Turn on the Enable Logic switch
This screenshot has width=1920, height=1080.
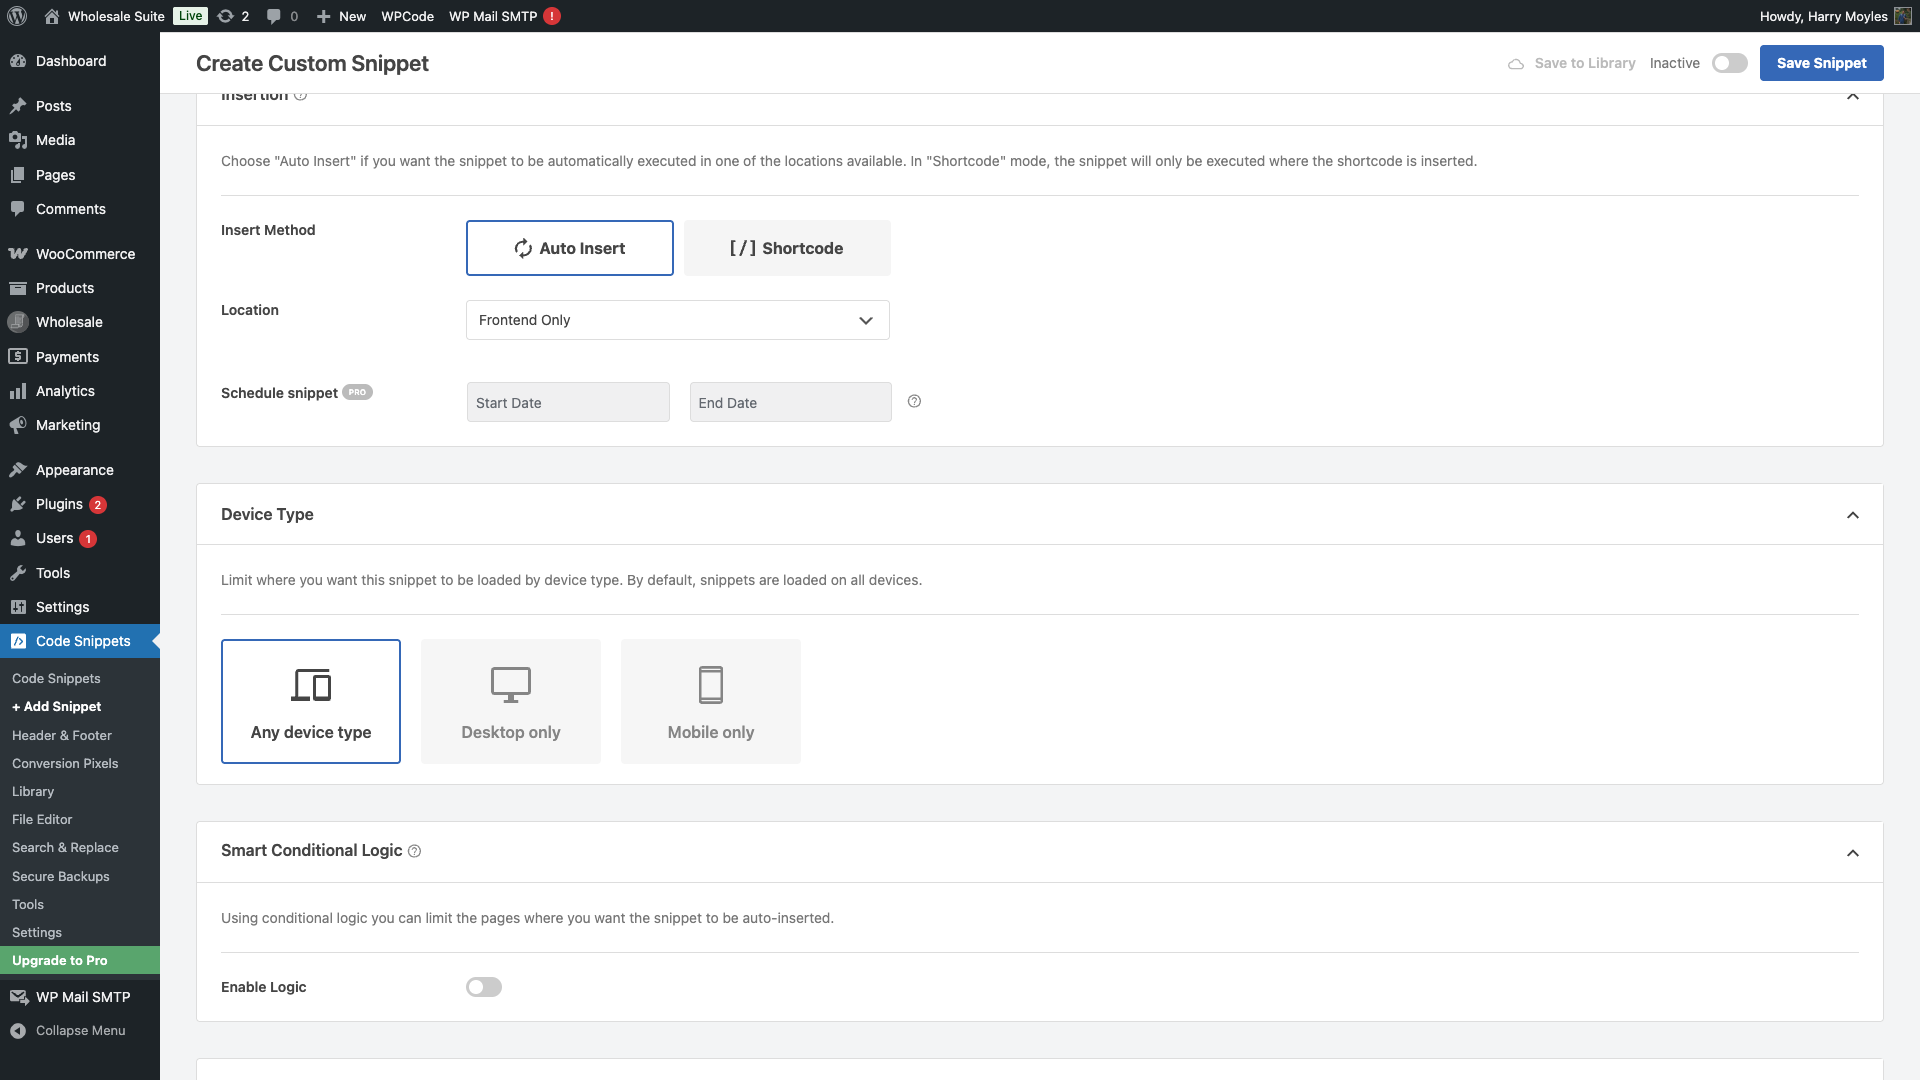(x=483, y=987)
